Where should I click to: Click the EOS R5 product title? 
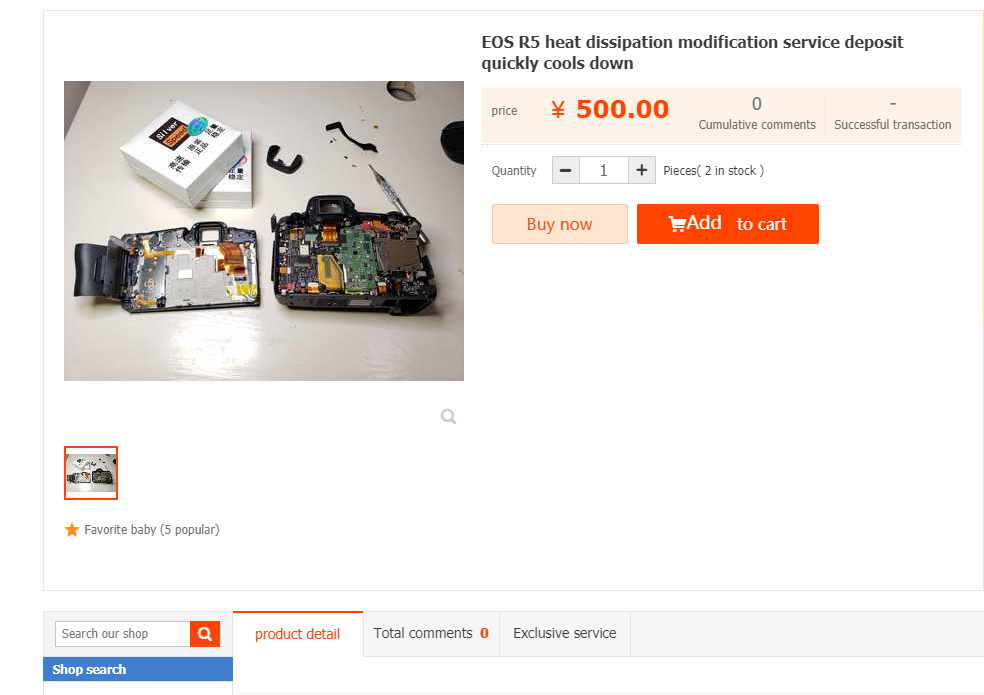[692, 53]
